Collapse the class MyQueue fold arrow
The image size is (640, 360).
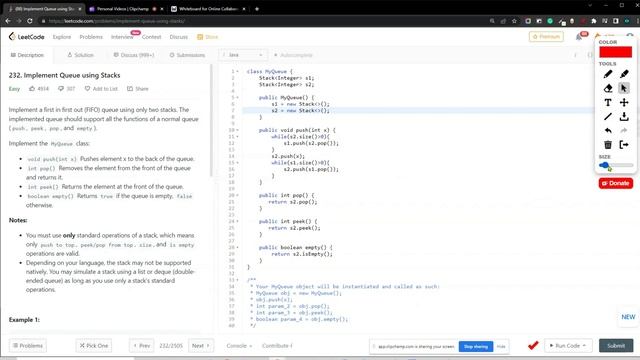pyautogui.click(x=238, y=71)
